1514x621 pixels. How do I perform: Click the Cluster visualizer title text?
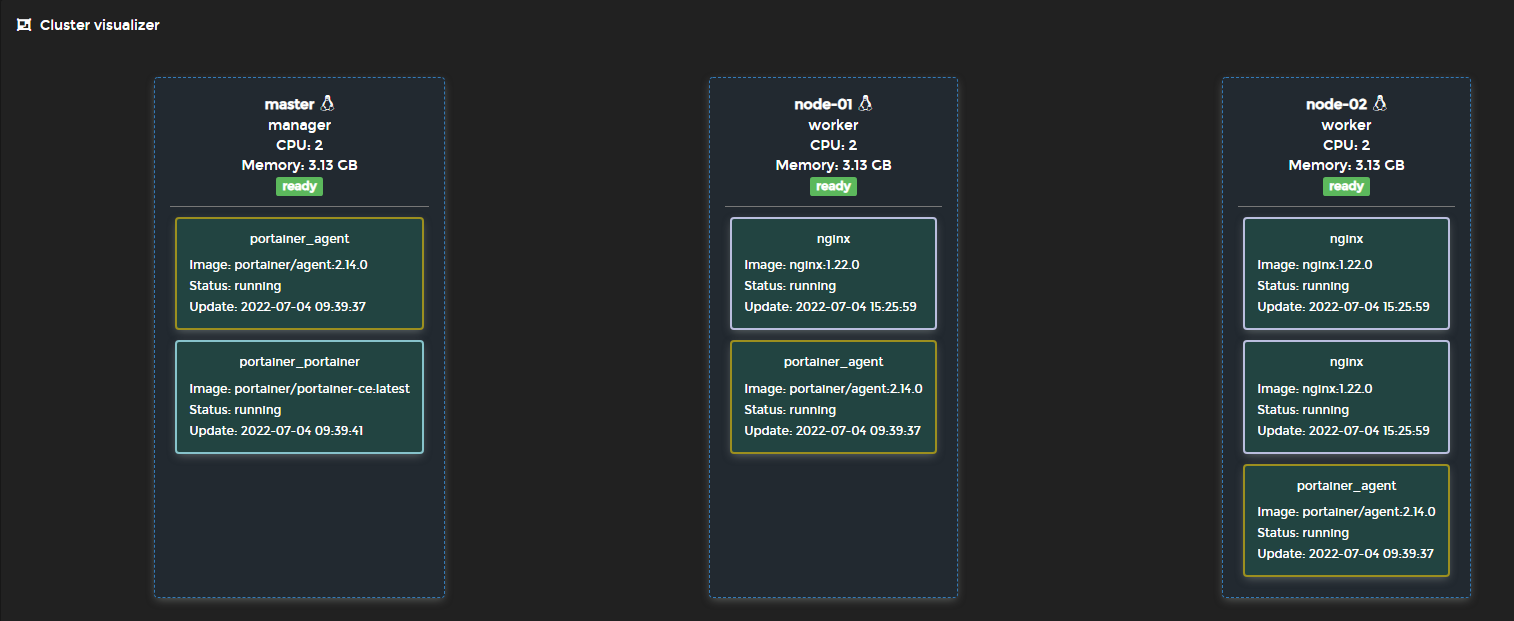pyautogui.click(x=99, y=24)
